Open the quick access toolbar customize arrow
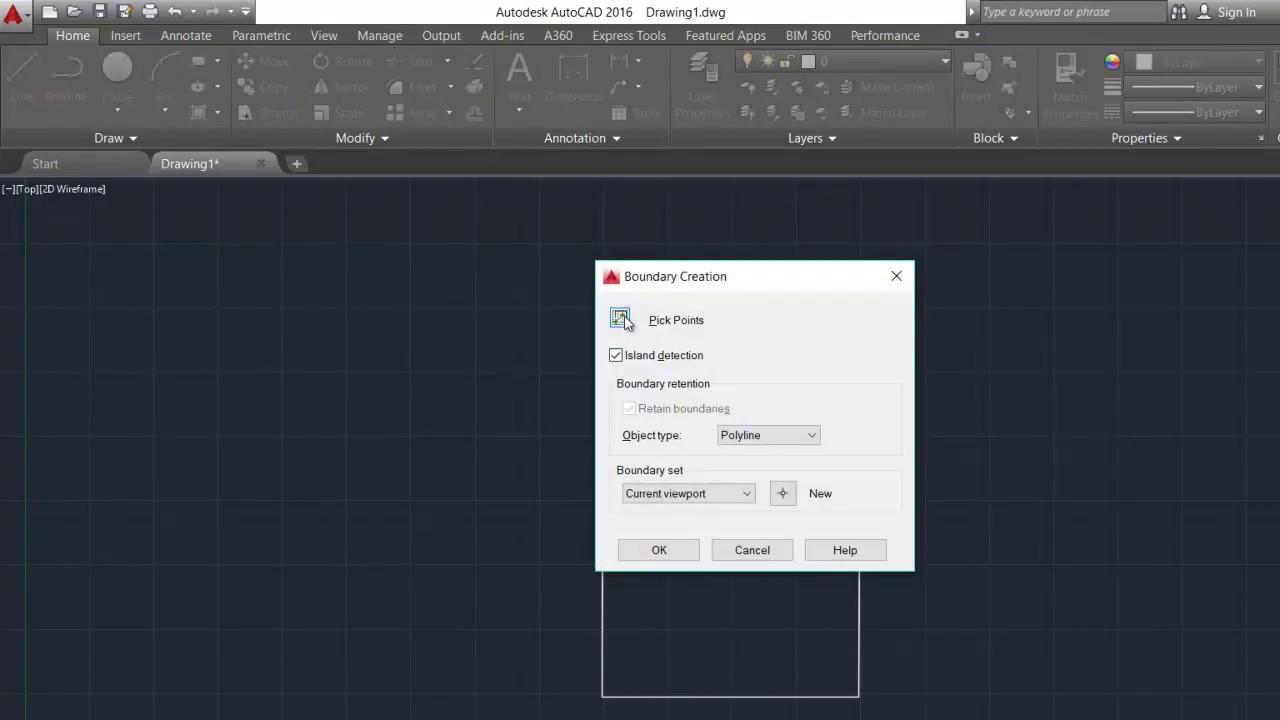This screenshot has width=1280, height=720. (246, 12)
